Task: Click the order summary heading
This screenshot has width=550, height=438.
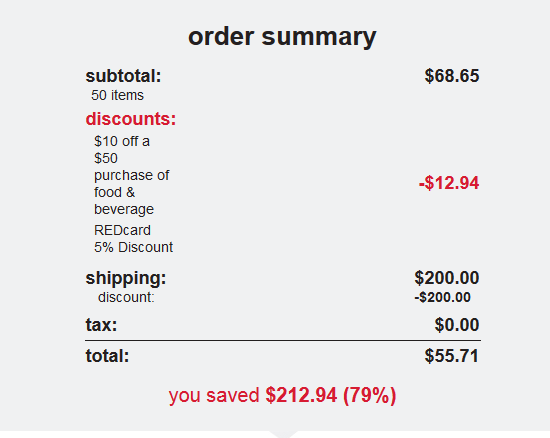Action: click(x=282, y=37)
